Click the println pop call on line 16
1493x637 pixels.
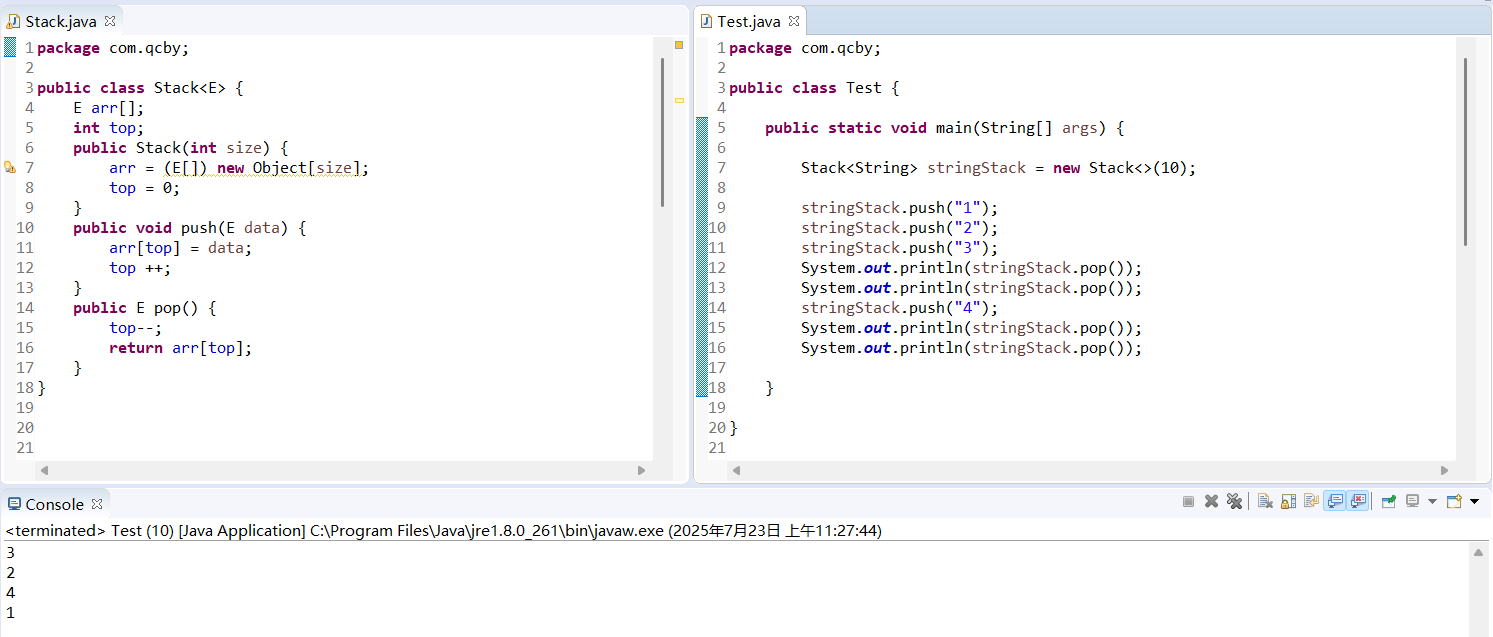coord(971,348)
